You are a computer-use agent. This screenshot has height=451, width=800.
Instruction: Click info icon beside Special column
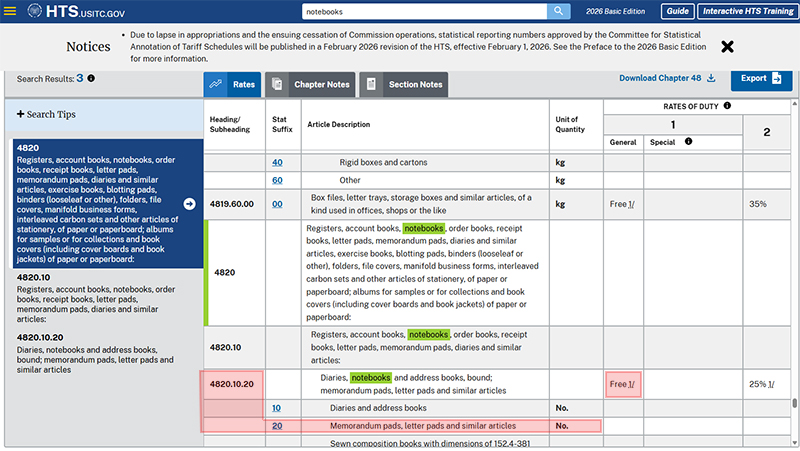(x=688, y=142)
